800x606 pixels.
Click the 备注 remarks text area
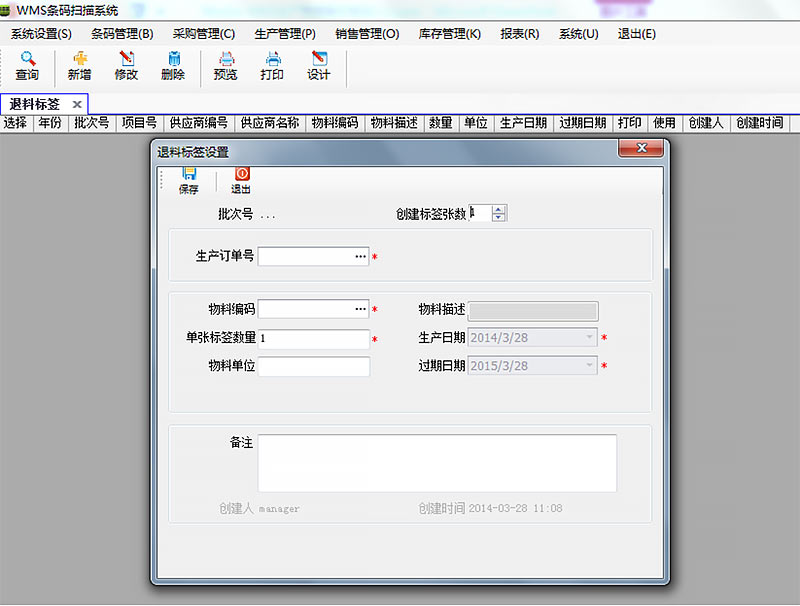click(437, 463)
